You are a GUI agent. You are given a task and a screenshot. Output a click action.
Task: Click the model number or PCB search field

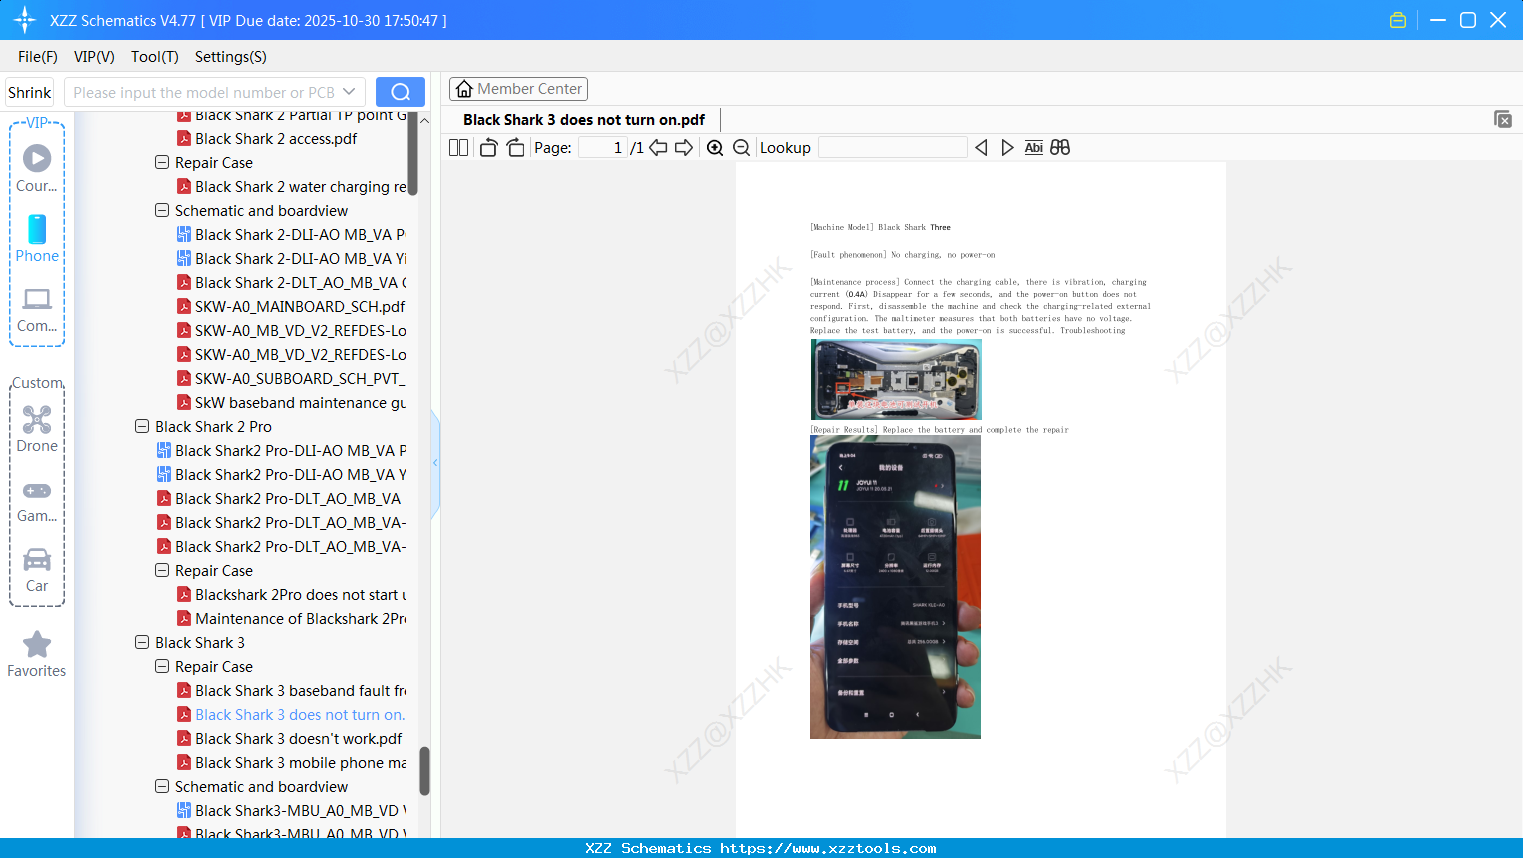tap(203, 92)
